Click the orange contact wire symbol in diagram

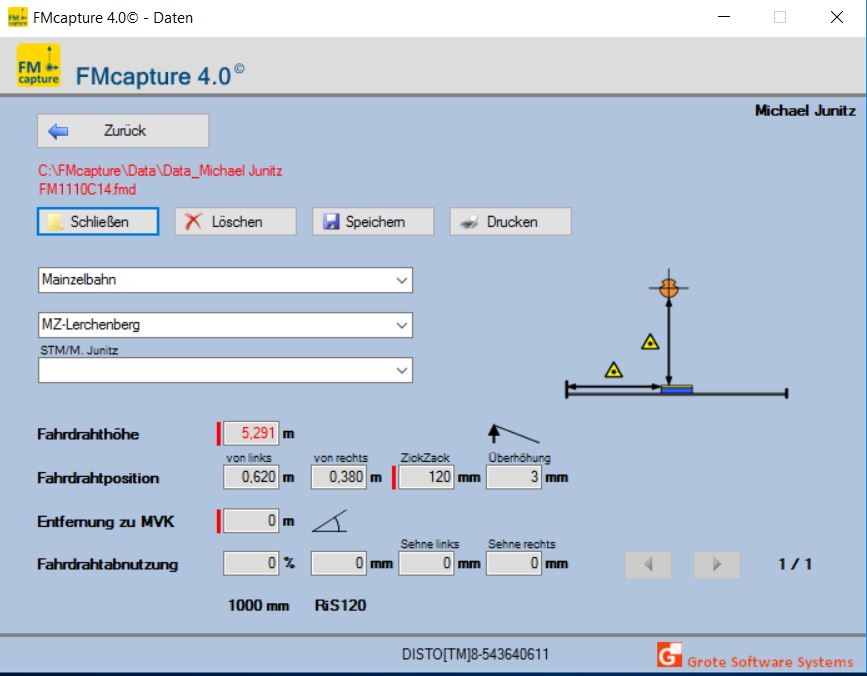tap(668, 287)
